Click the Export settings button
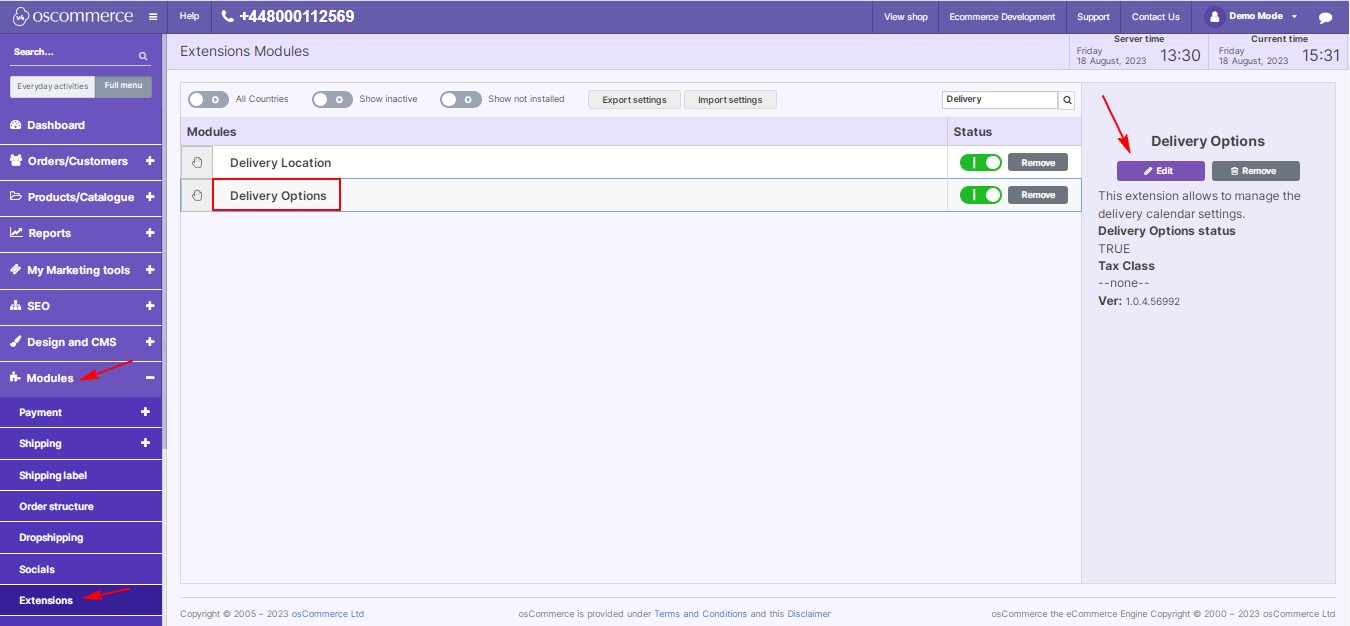This screenshot has height=626, width=1350. 634,100
